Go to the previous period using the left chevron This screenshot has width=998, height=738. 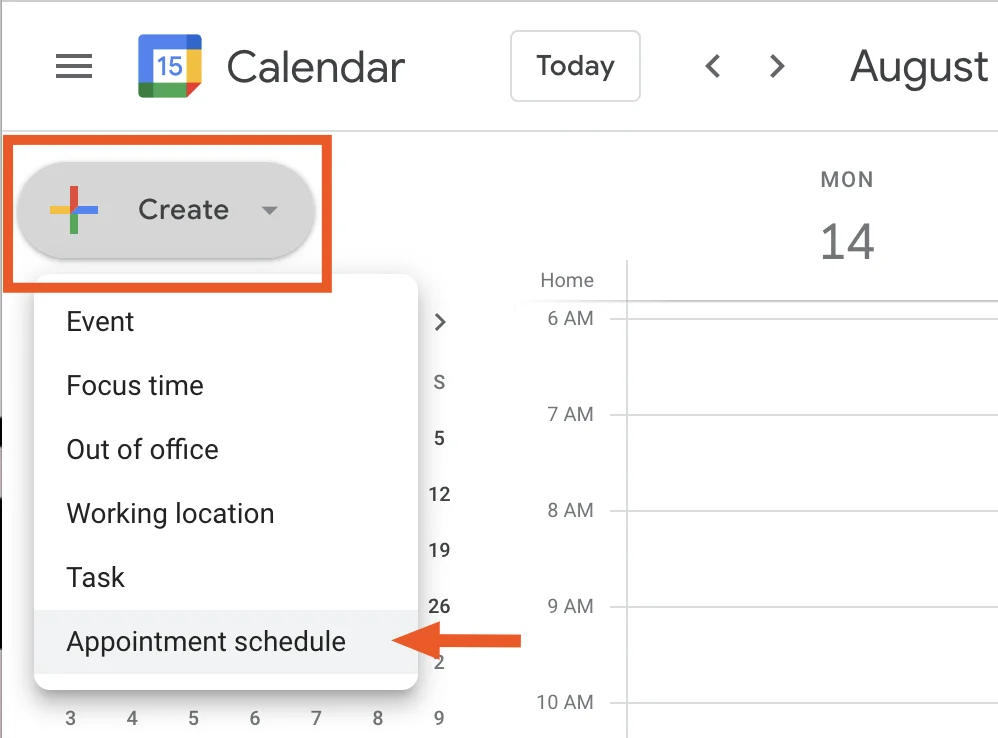(712, 66)
